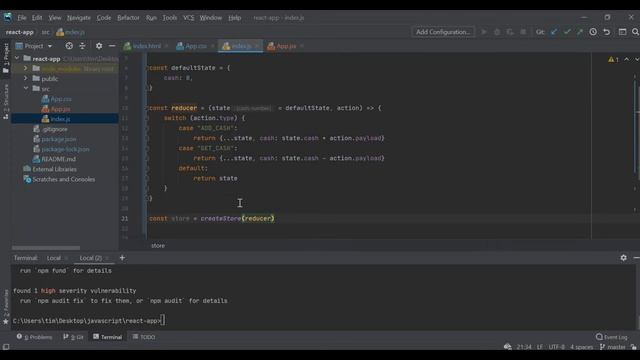Screen dimensions: 640x360
Task: Toggle the Favorites tool window strip button
Action: point(6,307)
